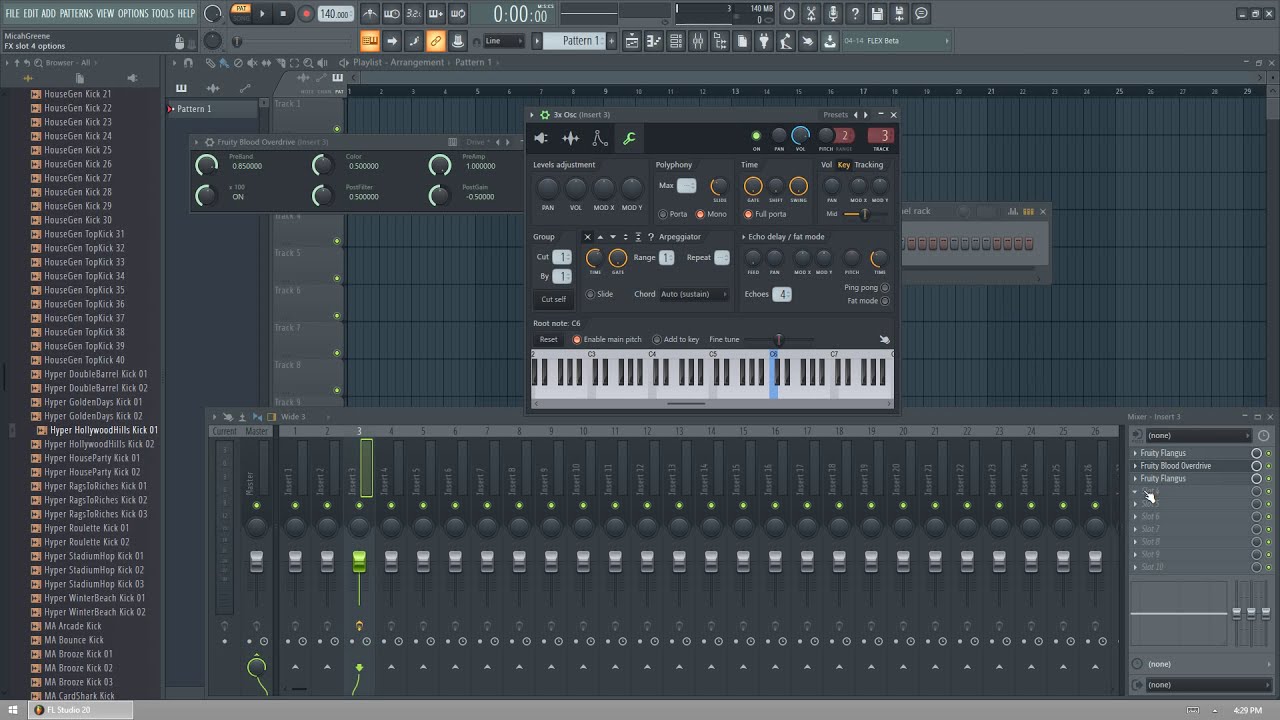Click the undo history icon in toolbar

point(789,14)
